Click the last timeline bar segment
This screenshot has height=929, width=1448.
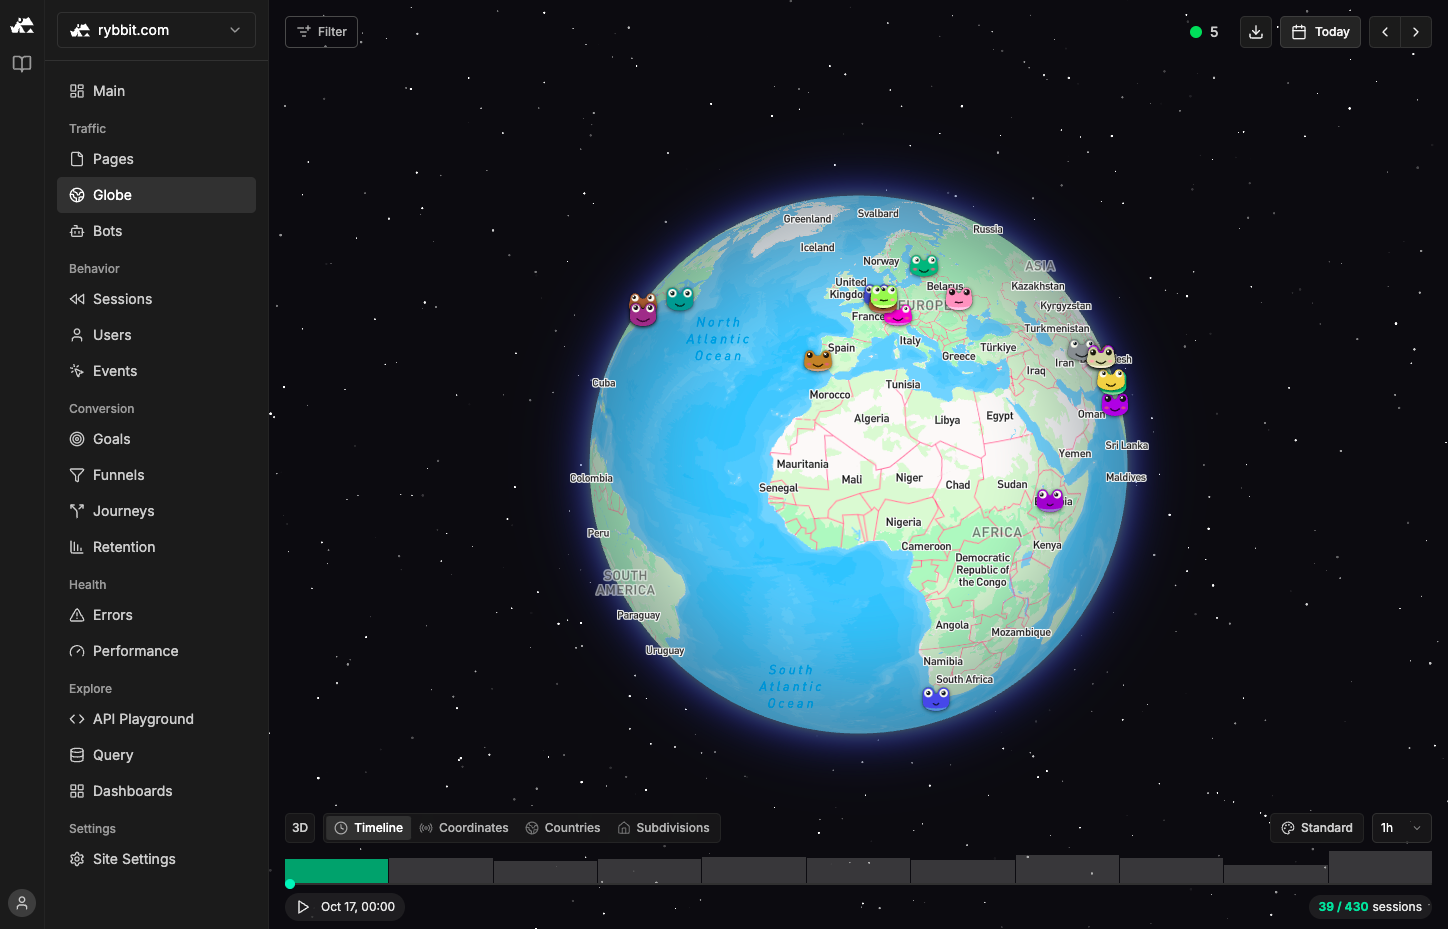(x=1380, y=868)
